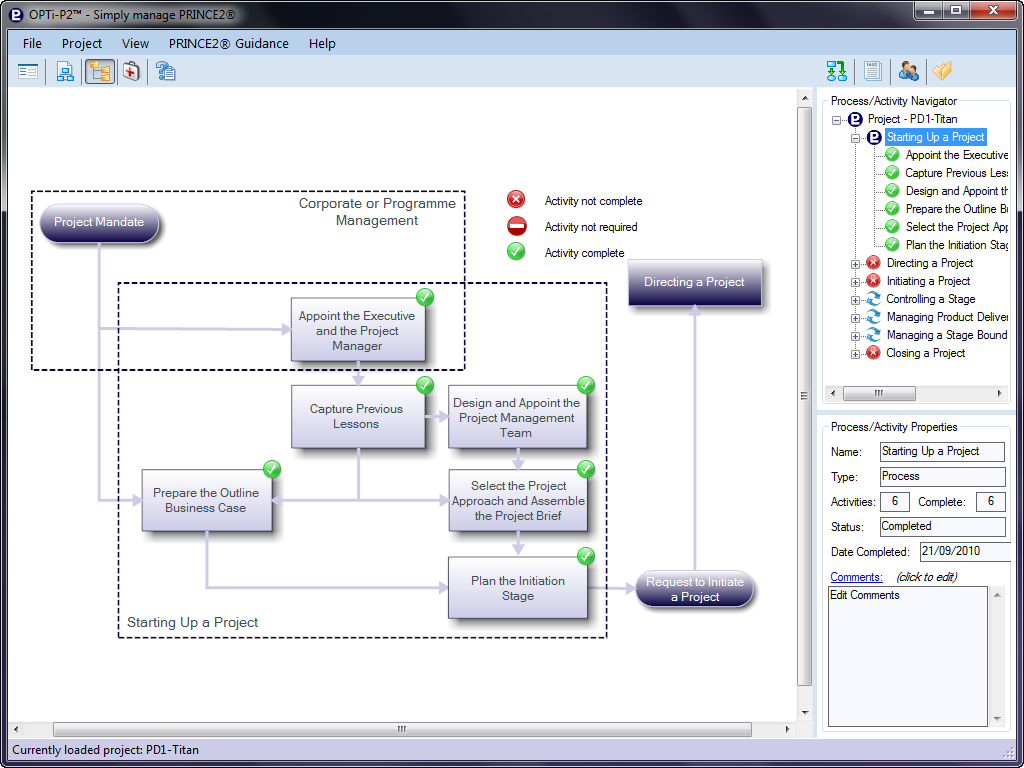
Task: Click the Date Completed field
Action: click(x=965, y=551)
